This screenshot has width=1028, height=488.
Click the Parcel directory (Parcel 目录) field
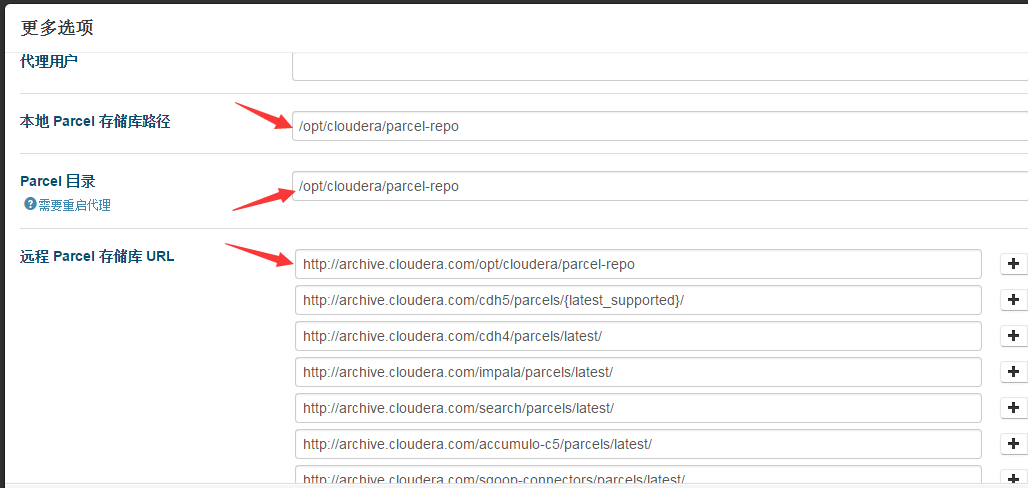pos(660,186)
